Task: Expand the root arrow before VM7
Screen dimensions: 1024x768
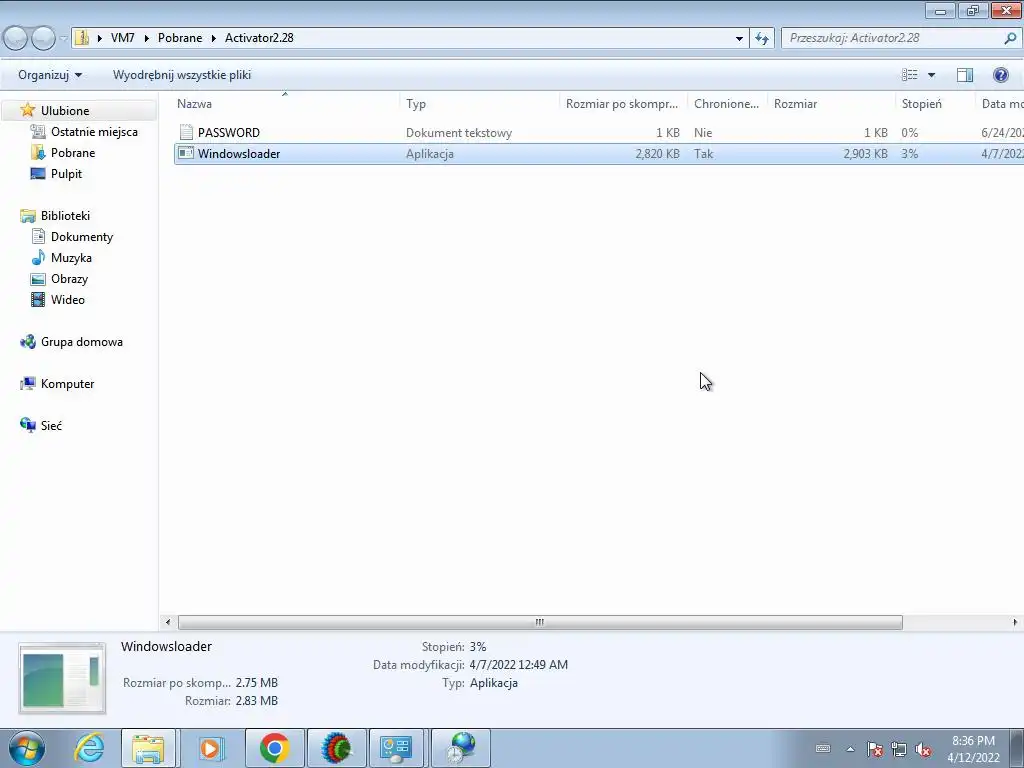Action: tap(99, 39)
